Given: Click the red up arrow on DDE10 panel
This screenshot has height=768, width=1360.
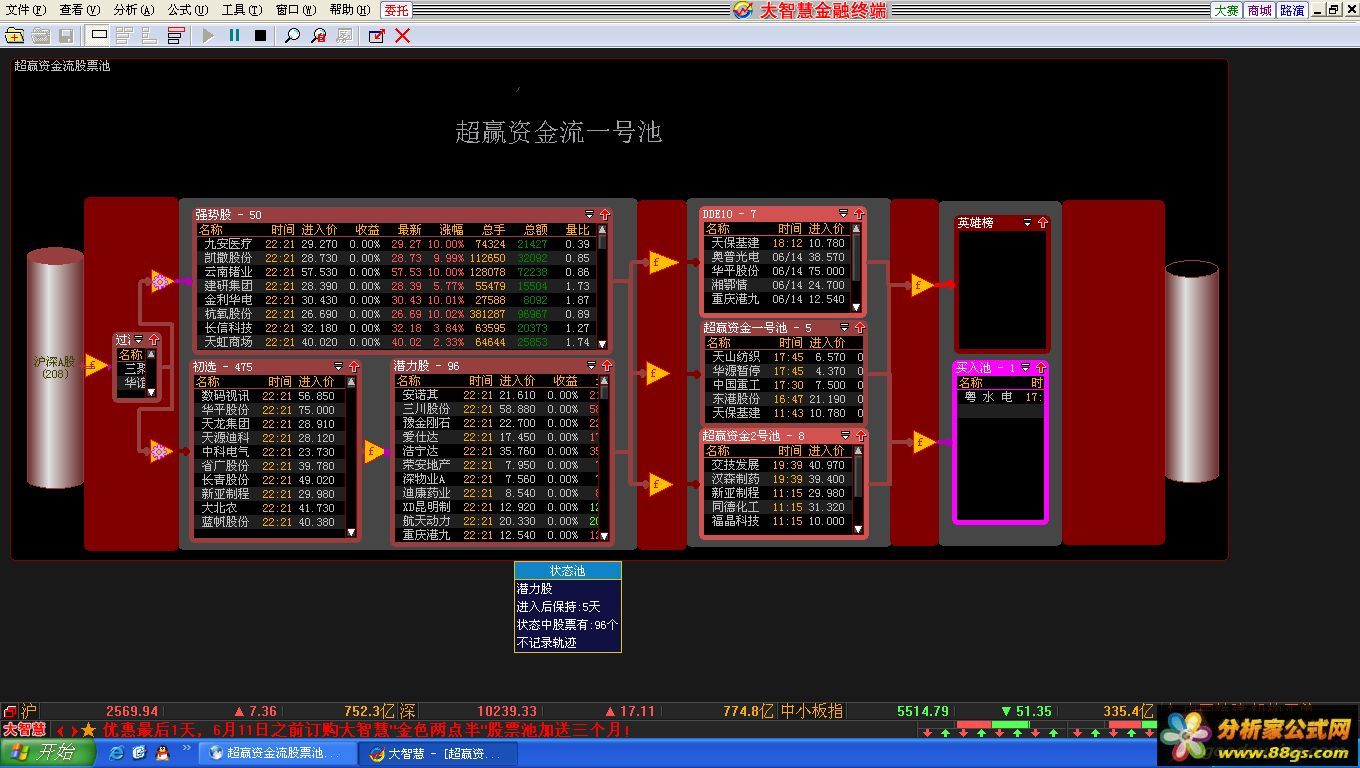Looking at the screenshot, I should (x=858, y=213).
